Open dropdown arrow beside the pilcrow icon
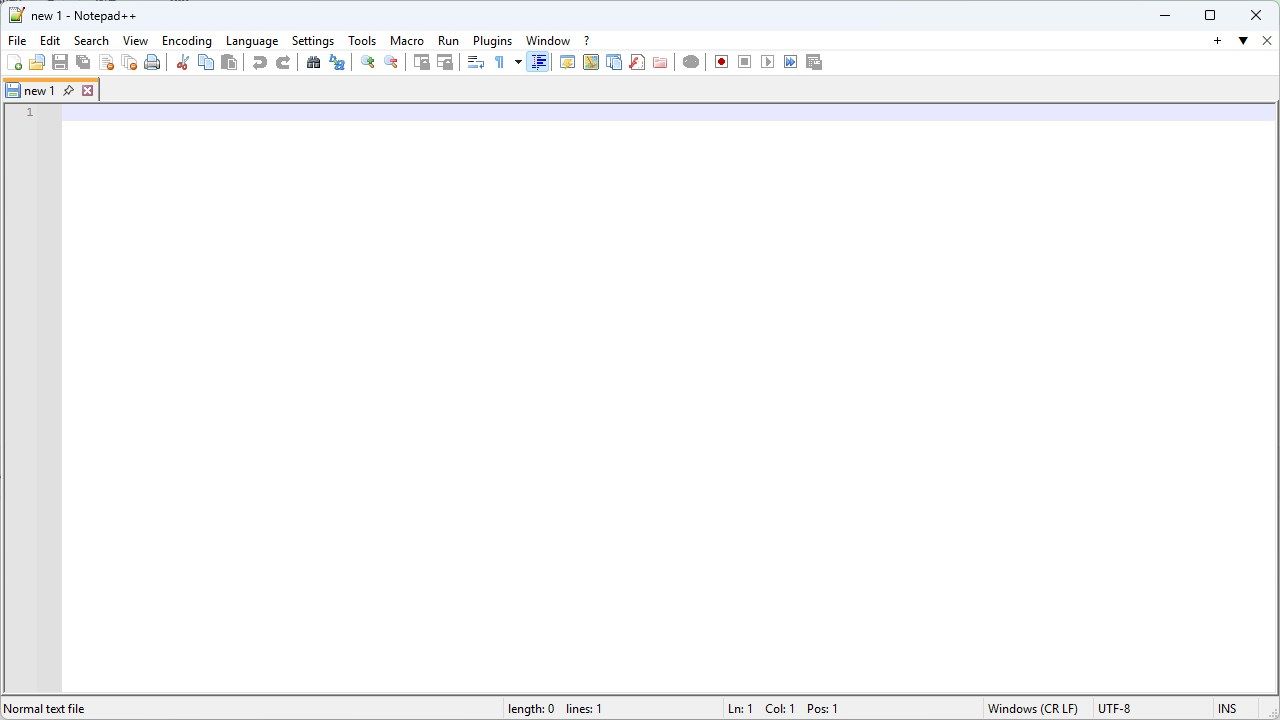 tap(518, 62)
